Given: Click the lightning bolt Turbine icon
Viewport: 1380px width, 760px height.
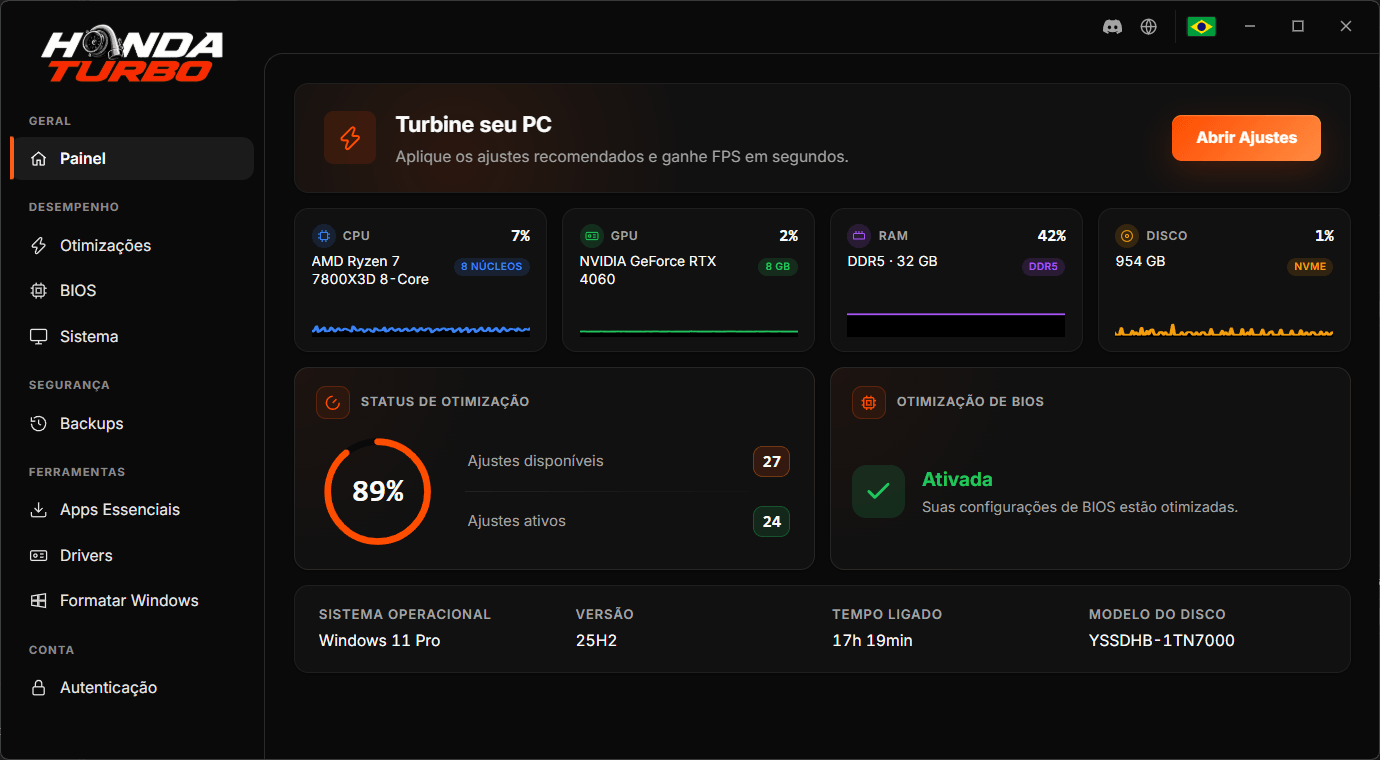Looking at the screenshot, I should point(350,138).
